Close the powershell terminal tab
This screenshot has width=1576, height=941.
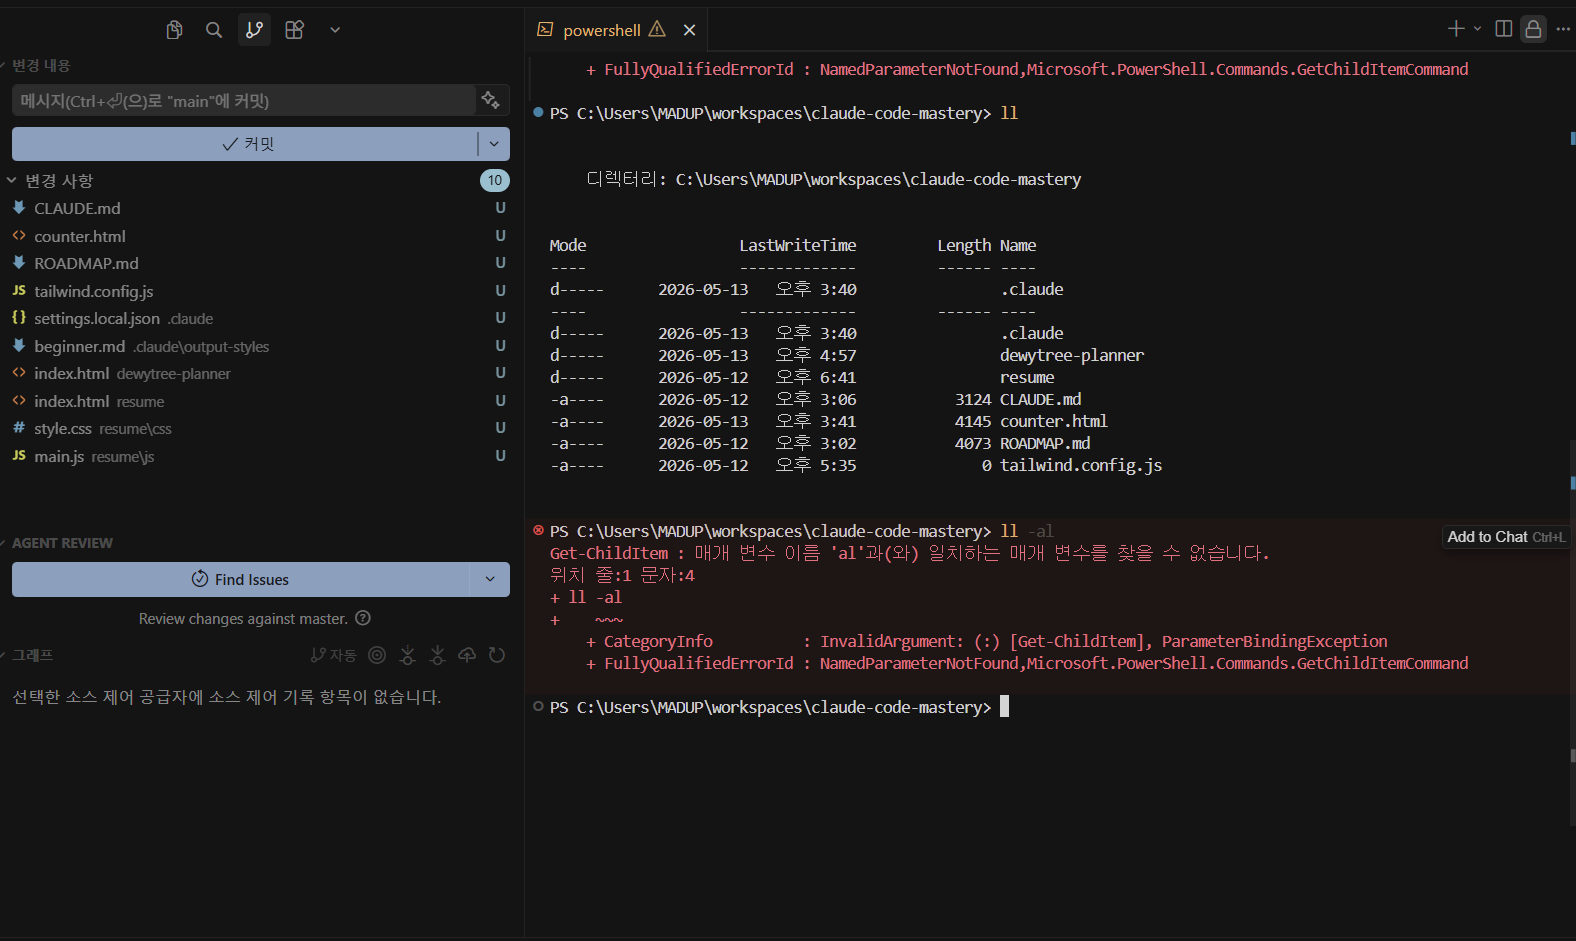click(x=689, y=30)
